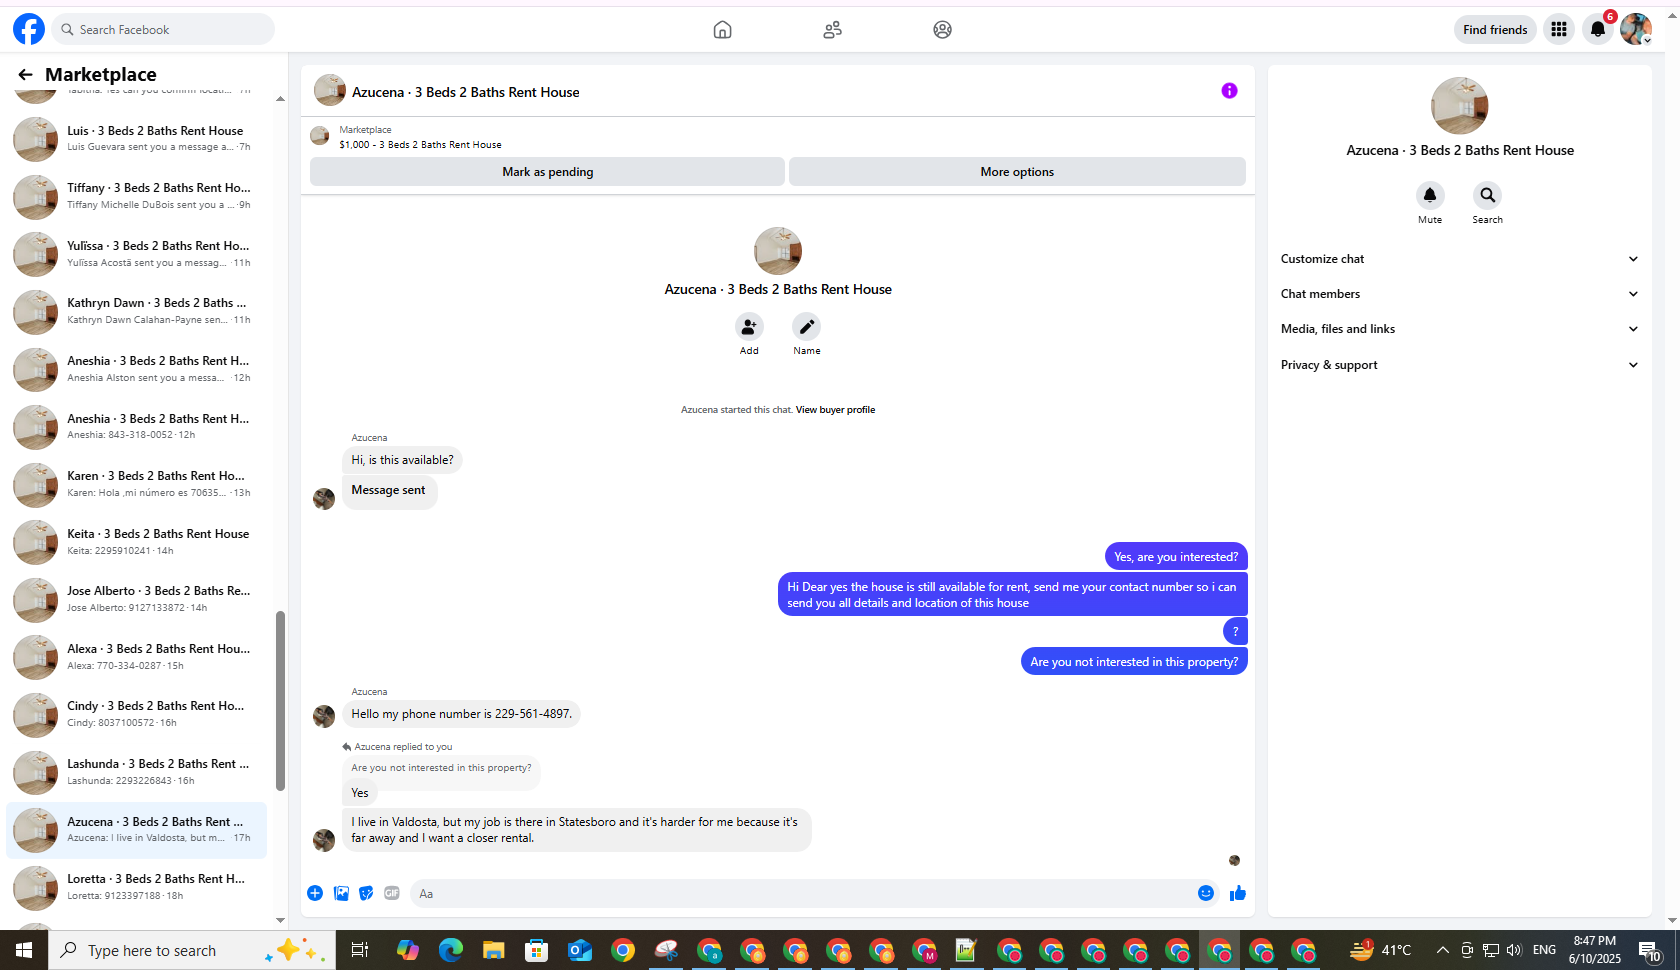1680x970 pixels.
Task: Open the account profile picture menu
Action: 1636,29
